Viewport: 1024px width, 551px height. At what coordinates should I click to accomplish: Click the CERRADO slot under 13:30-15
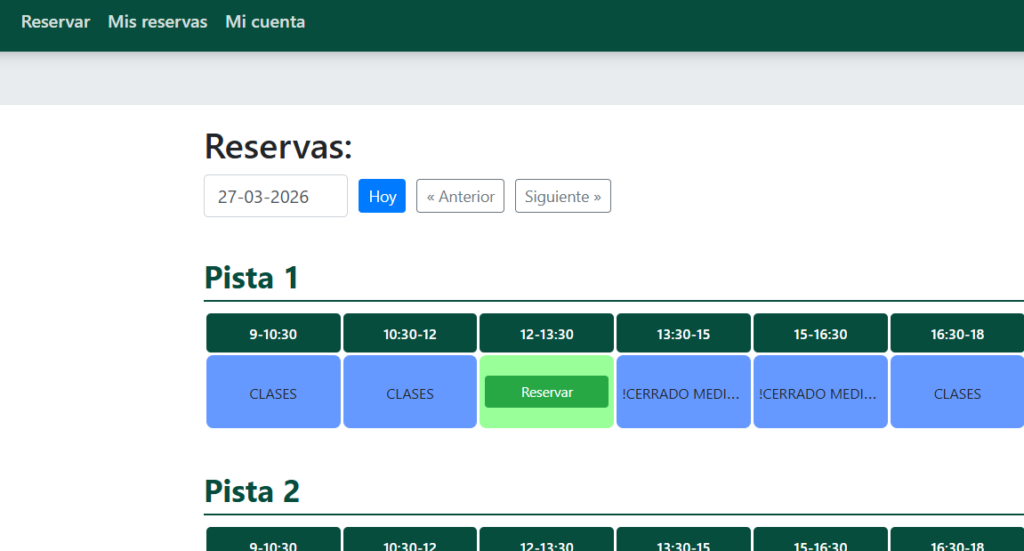tap(683, 393)
